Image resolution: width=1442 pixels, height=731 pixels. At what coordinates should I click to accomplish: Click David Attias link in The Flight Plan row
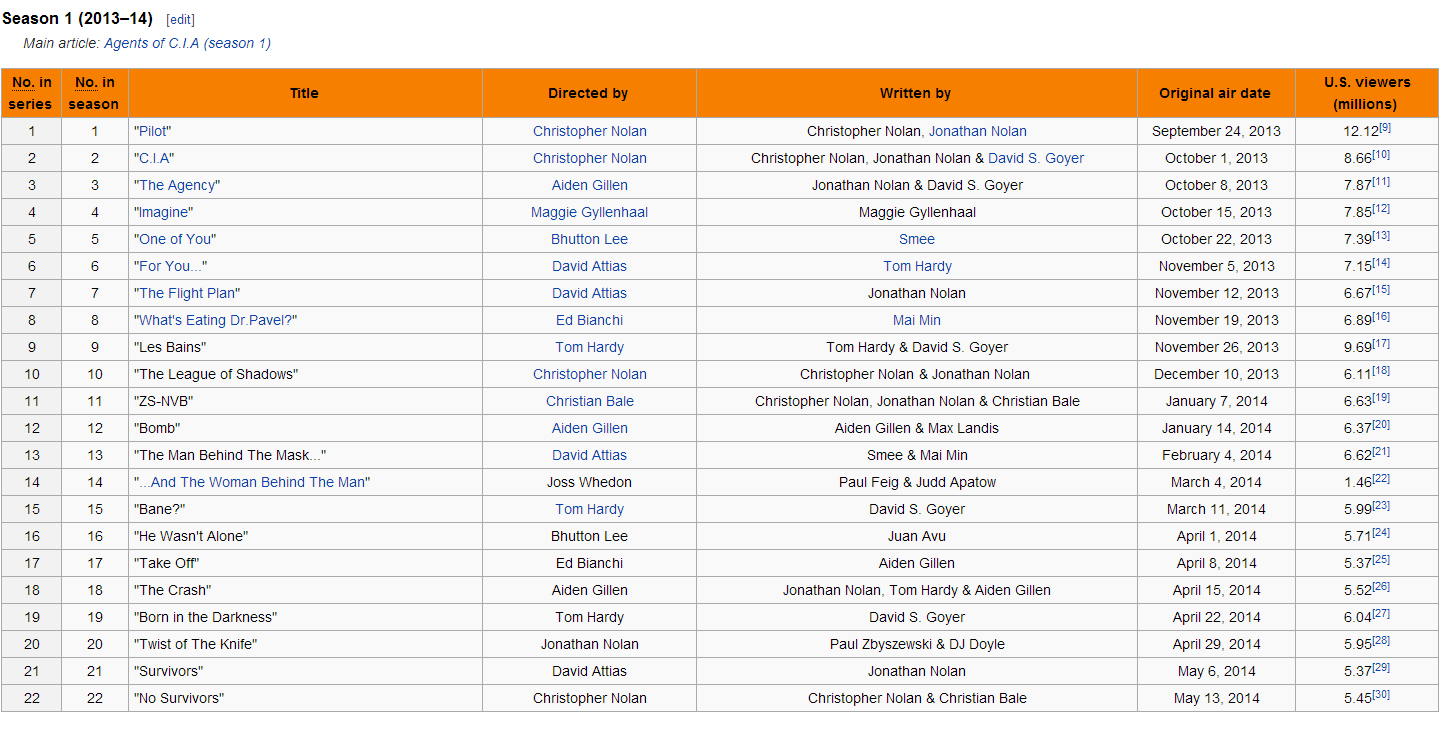590,293
